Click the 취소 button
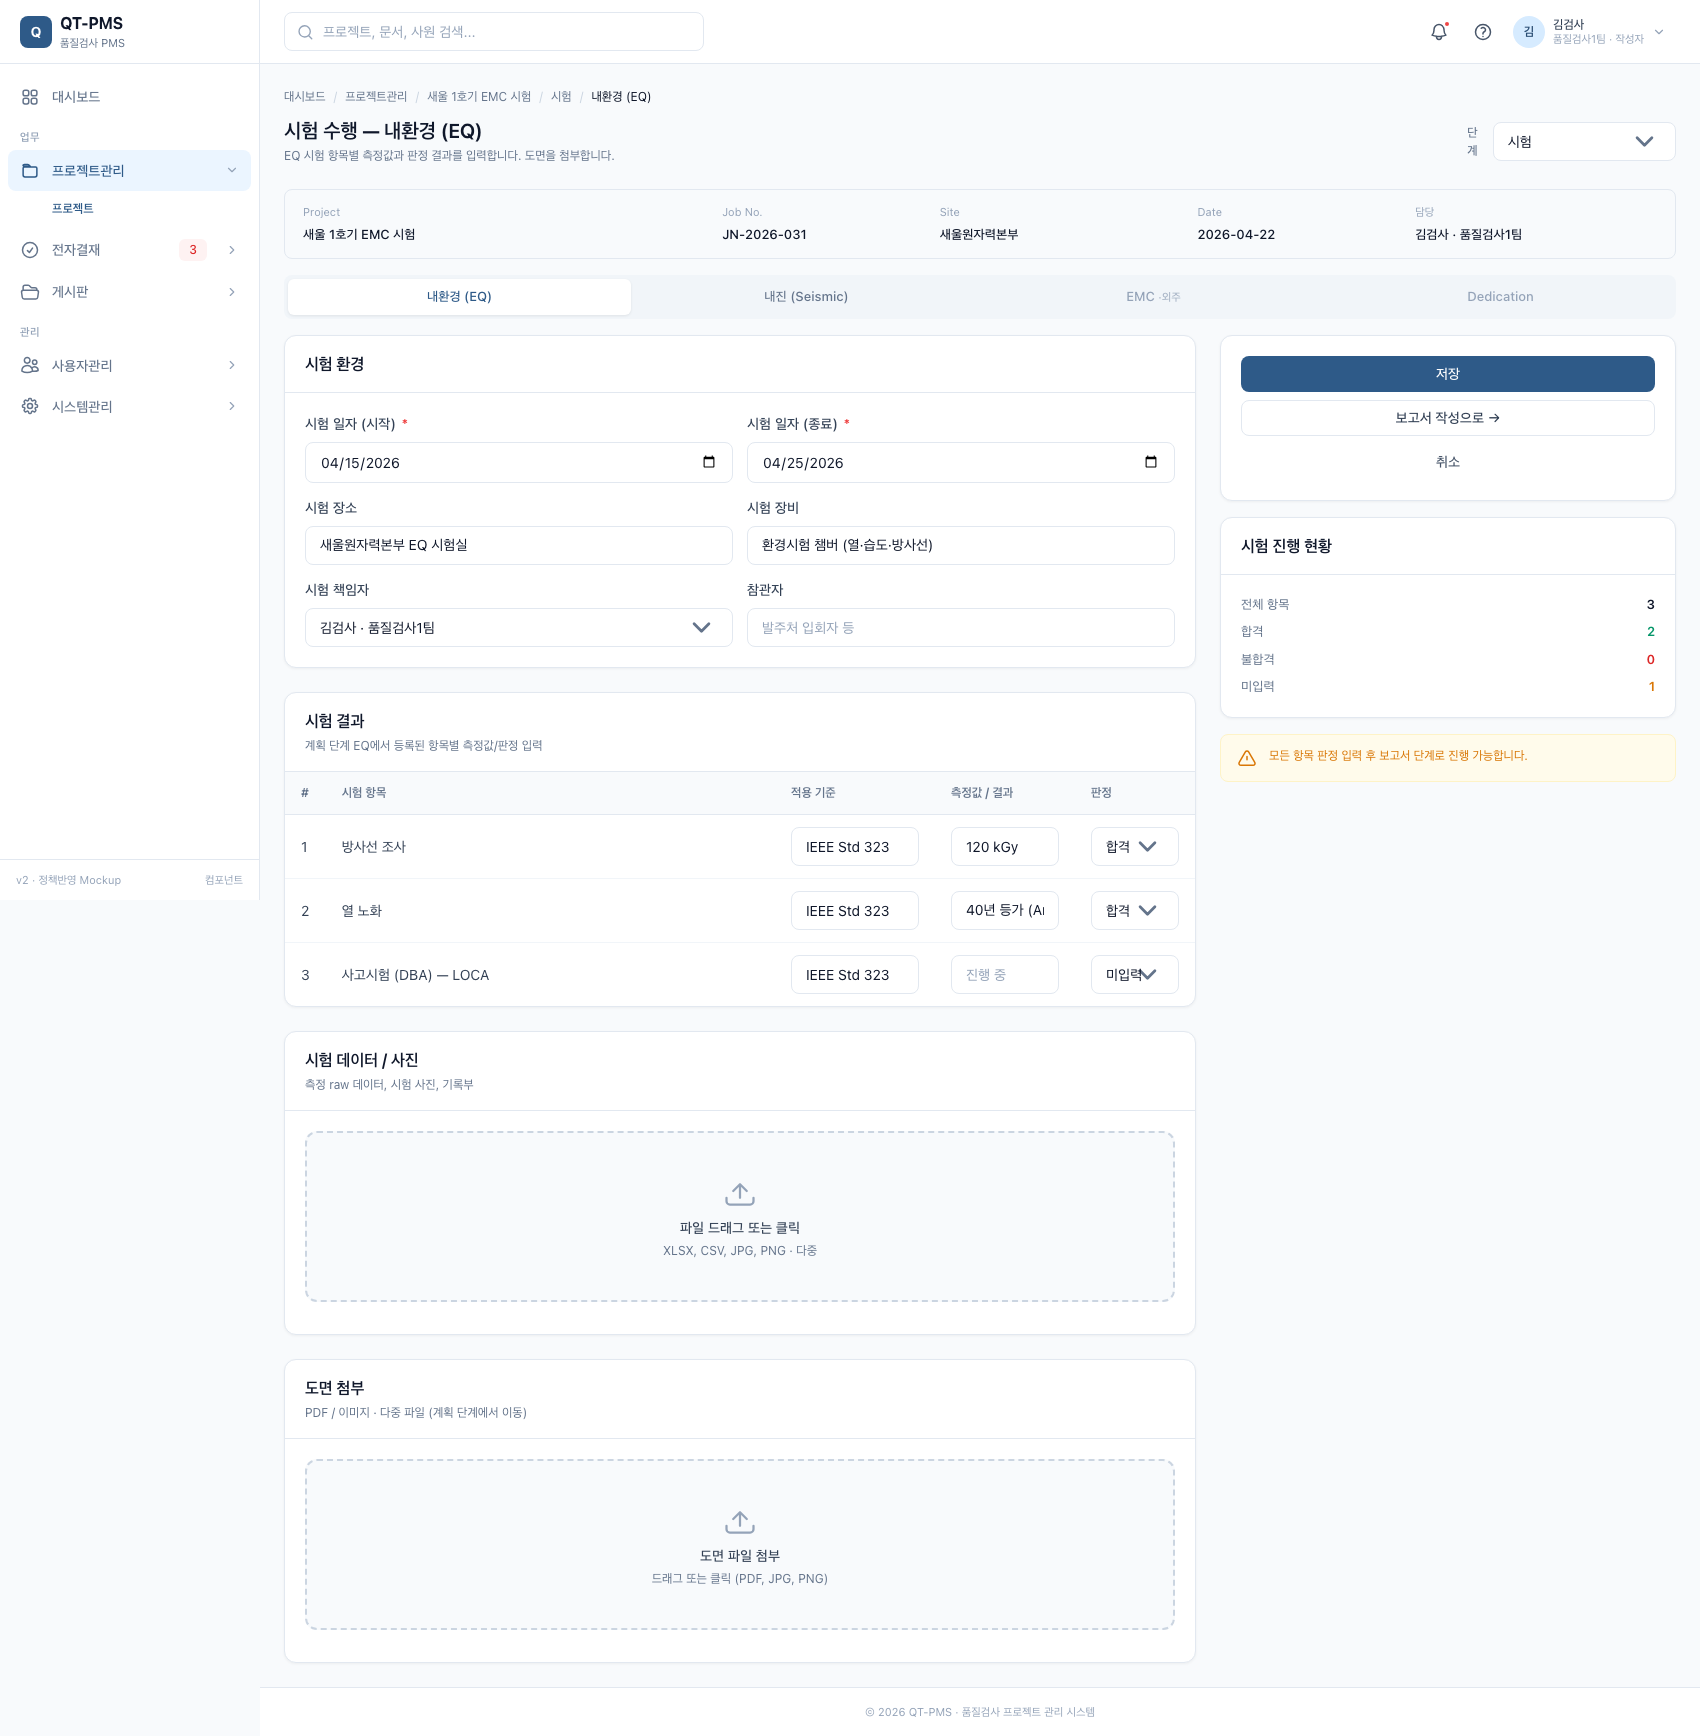 [1448, 462]
